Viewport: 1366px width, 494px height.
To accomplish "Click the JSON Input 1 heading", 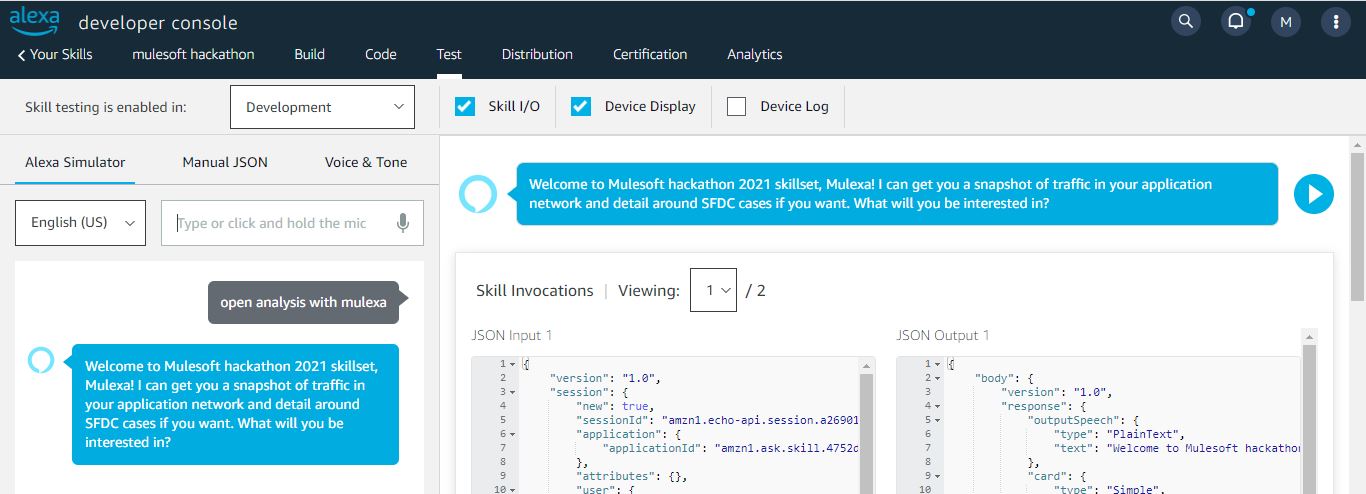I will coord(512,335).
